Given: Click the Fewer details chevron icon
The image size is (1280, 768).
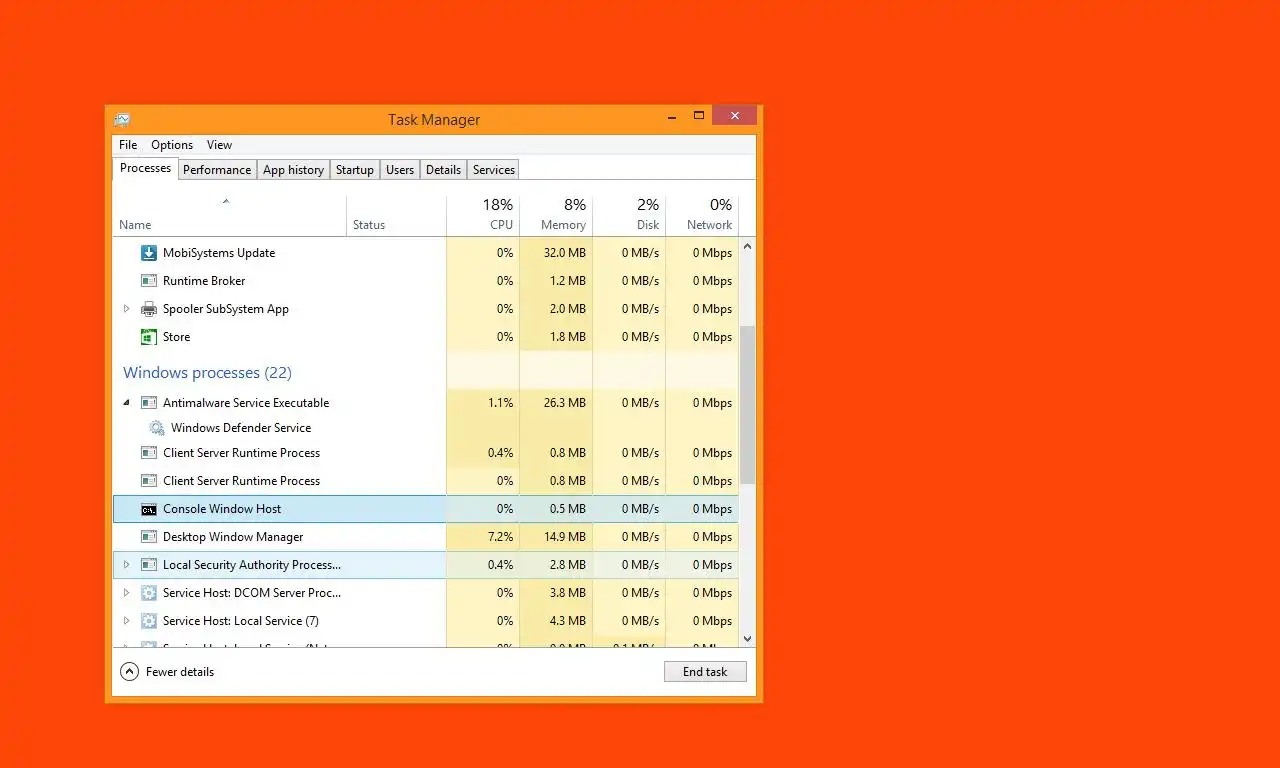Looking at the screenshot, I should point(129,672).
